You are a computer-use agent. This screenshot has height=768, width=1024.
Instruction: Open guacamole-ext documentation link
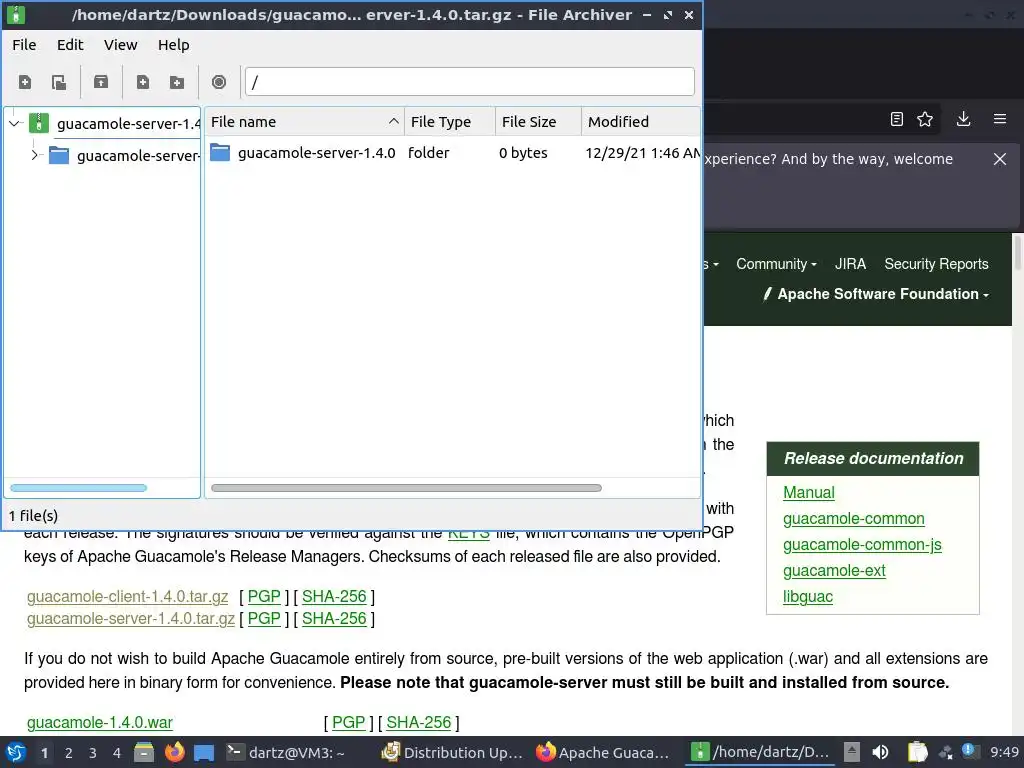834,571
